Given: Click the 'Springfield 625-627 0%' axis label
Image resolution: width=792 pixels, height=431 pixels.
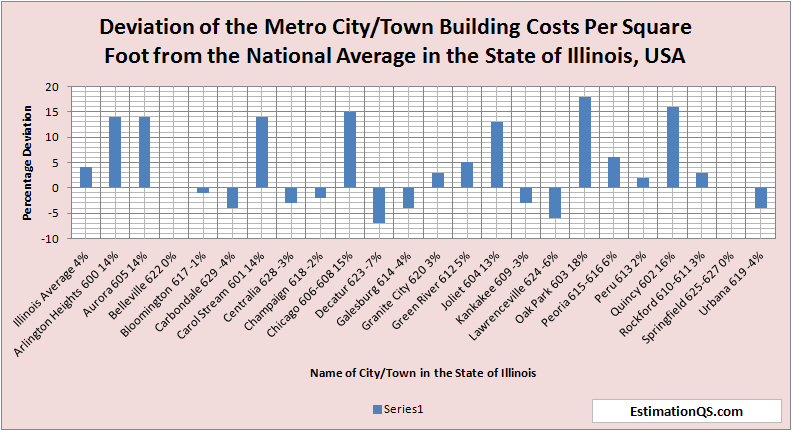Looking at the screenshot, I should (688, 298).
